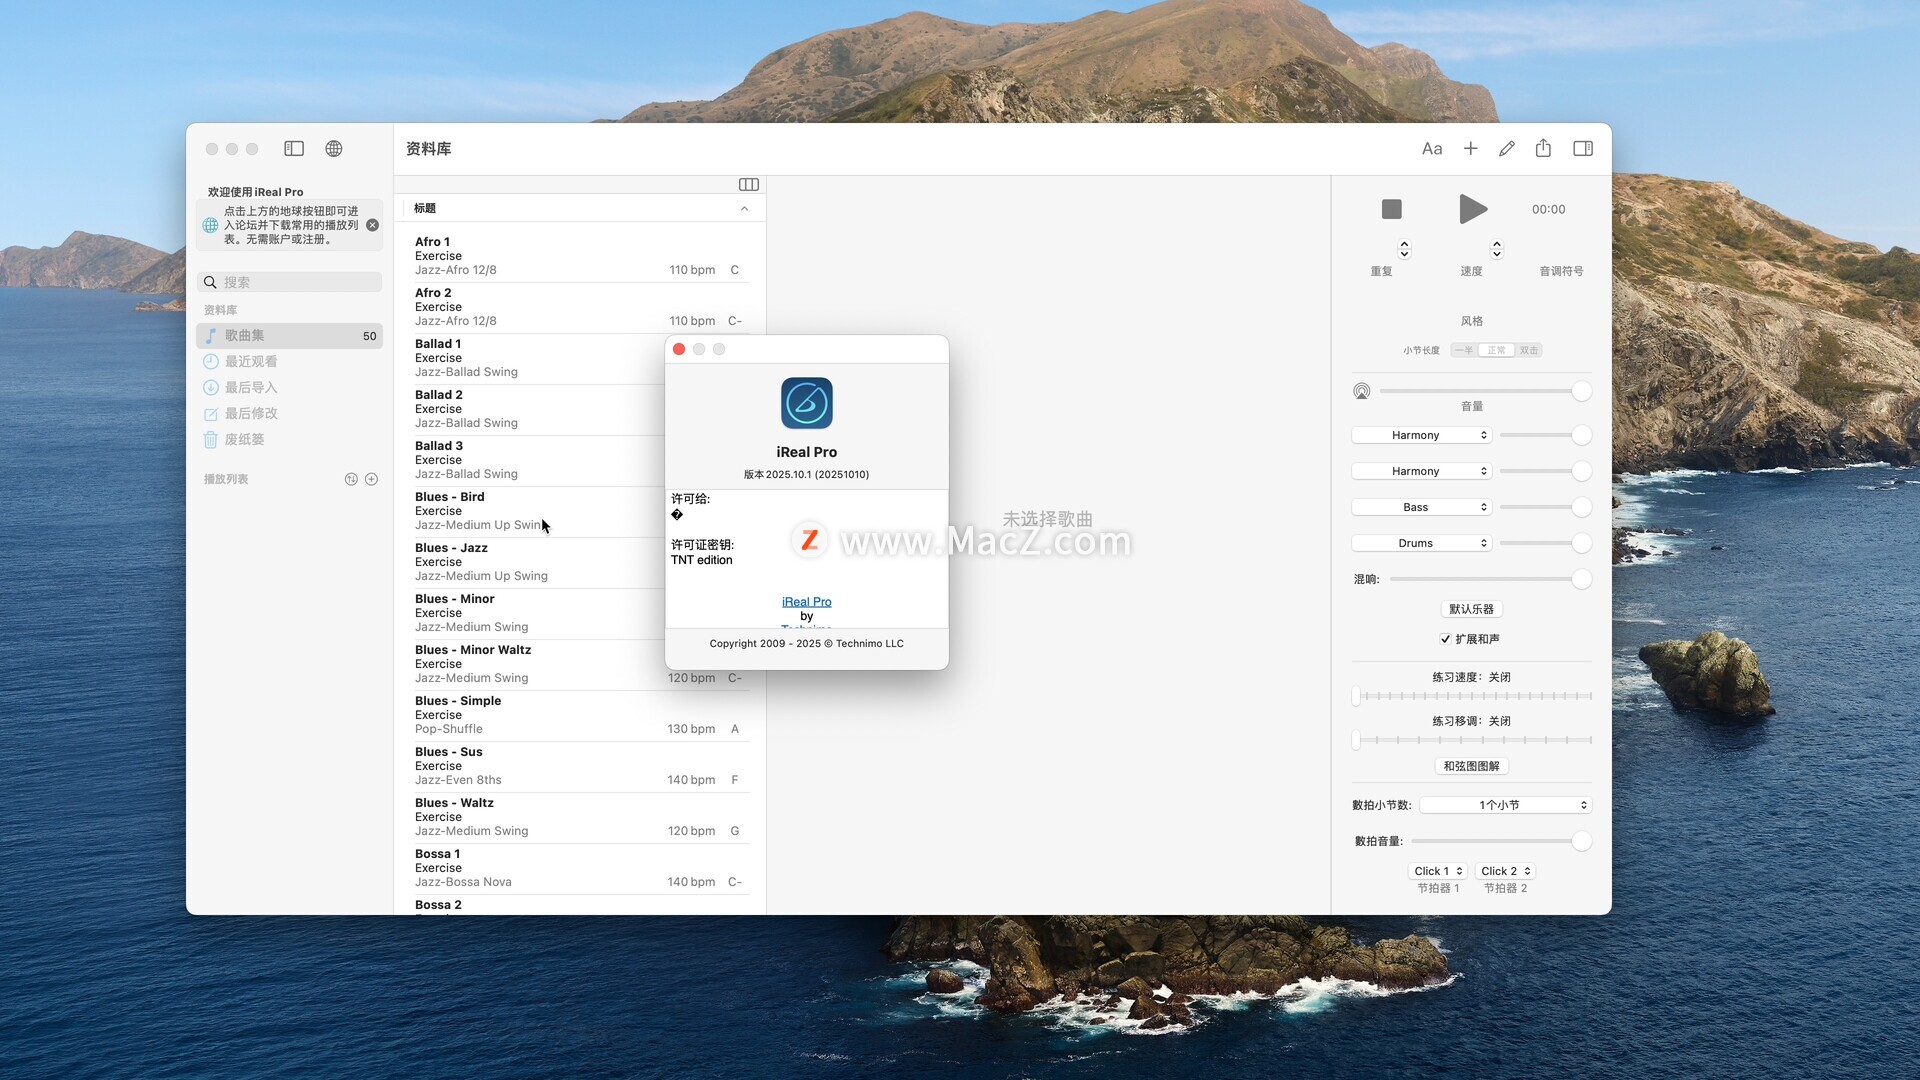Click the share export icon
1920x1080 pixels.
point(1543,149)
